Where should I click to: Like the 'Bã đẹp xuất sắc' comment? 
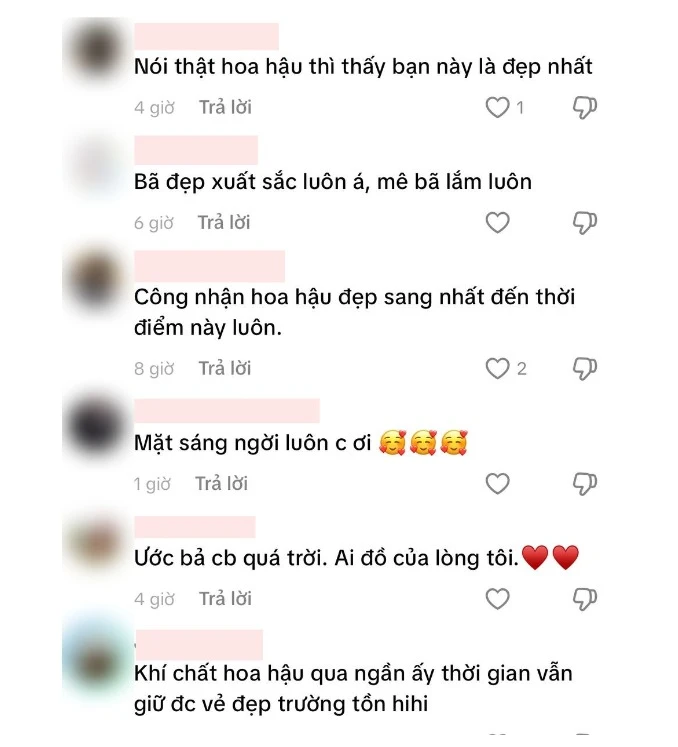[x=497, y=222]
